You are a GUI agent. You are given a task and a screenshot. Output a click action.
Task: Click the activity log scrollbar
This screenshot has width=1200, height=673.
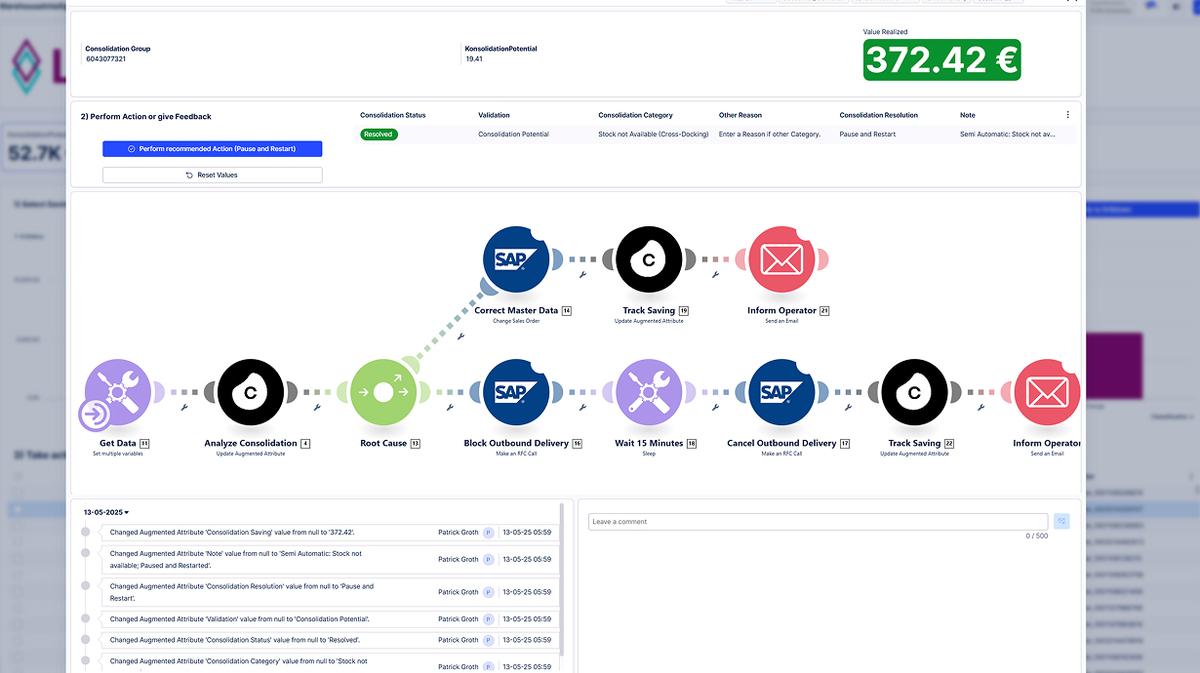pyautogui.click(x=561, y=580)
